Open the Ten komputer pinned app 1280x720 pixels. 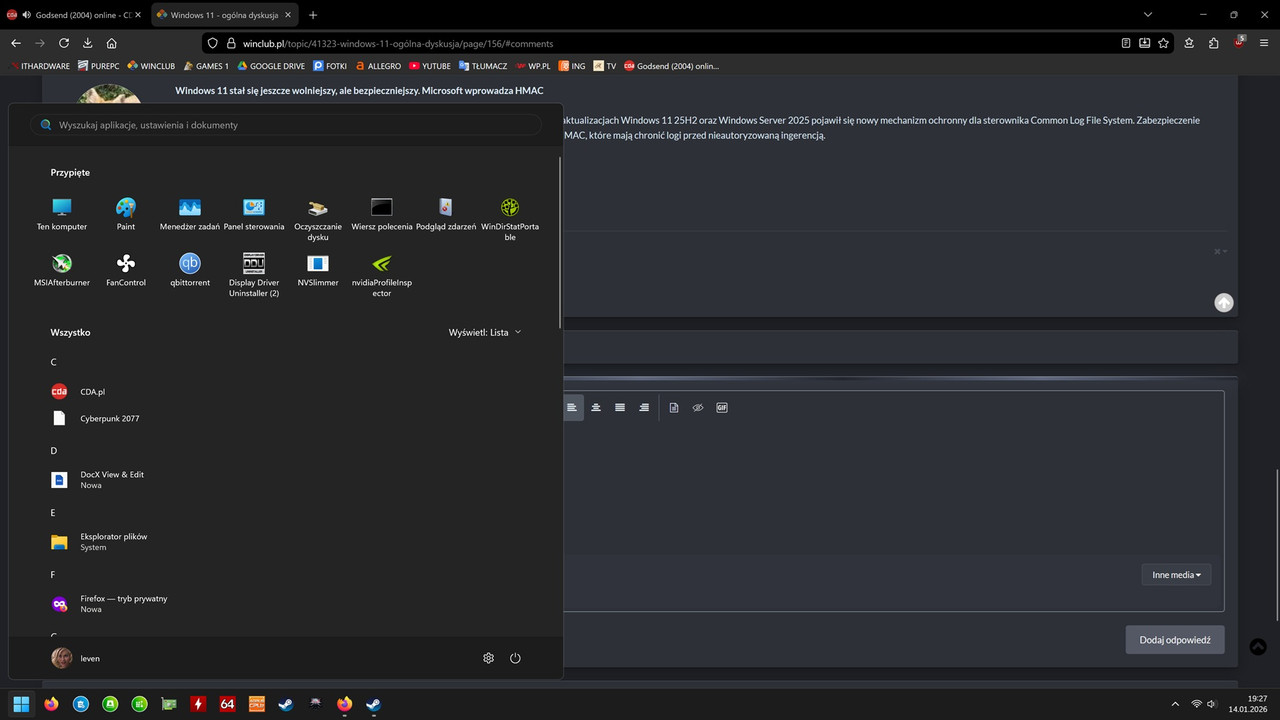coord(62,214)
